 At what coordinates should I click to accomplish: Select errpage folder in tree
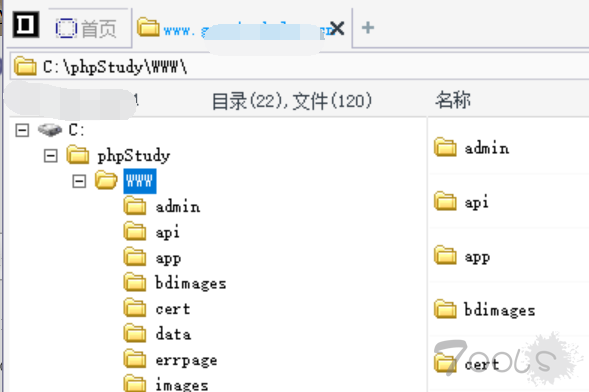[x=186, y=360]
